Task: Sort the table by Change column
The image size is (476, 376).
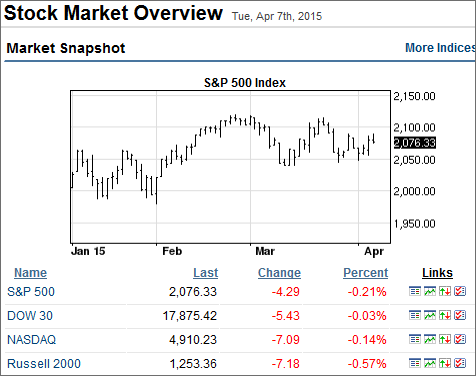Action: point(279,273)
